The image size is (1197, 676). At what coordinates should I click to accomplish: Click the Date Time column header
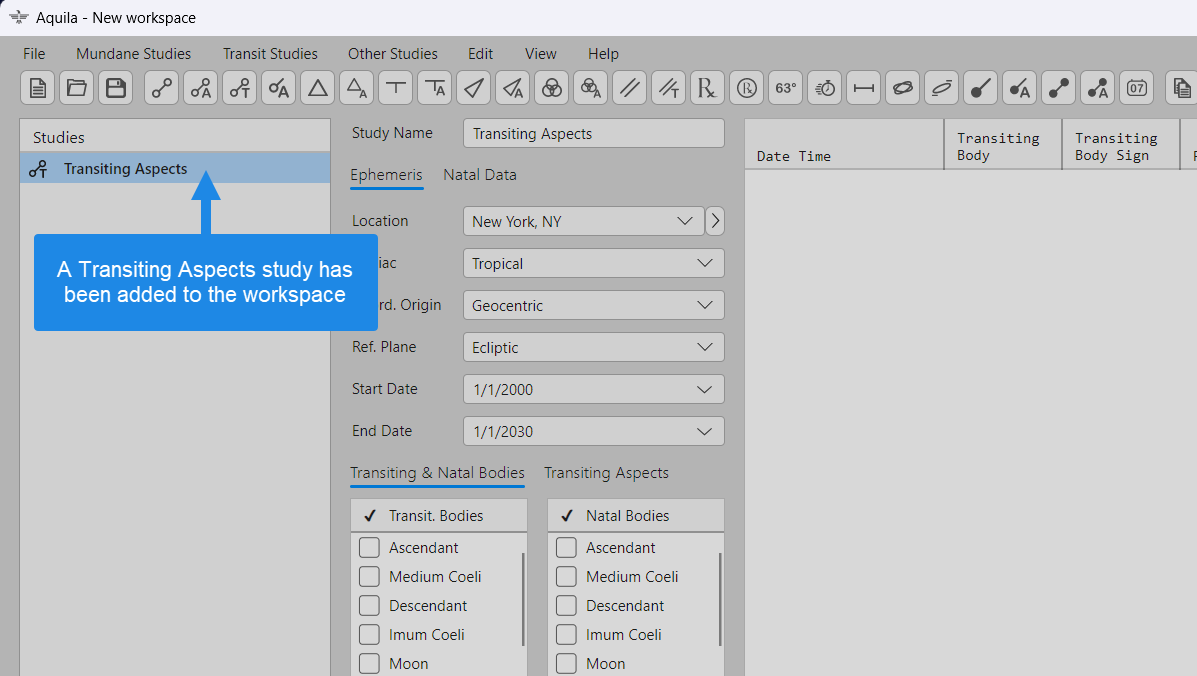coord(844,144)
